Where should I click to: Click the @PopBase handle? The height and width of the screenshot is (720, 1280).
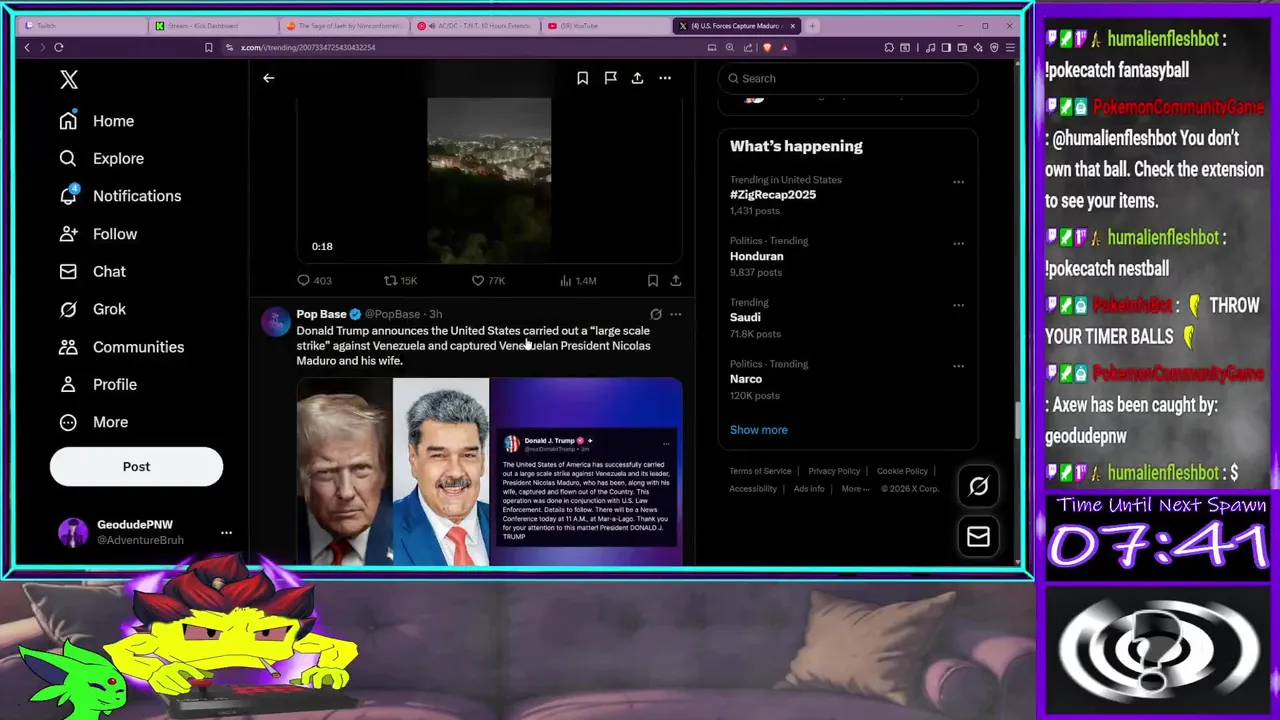pos(392,314)
